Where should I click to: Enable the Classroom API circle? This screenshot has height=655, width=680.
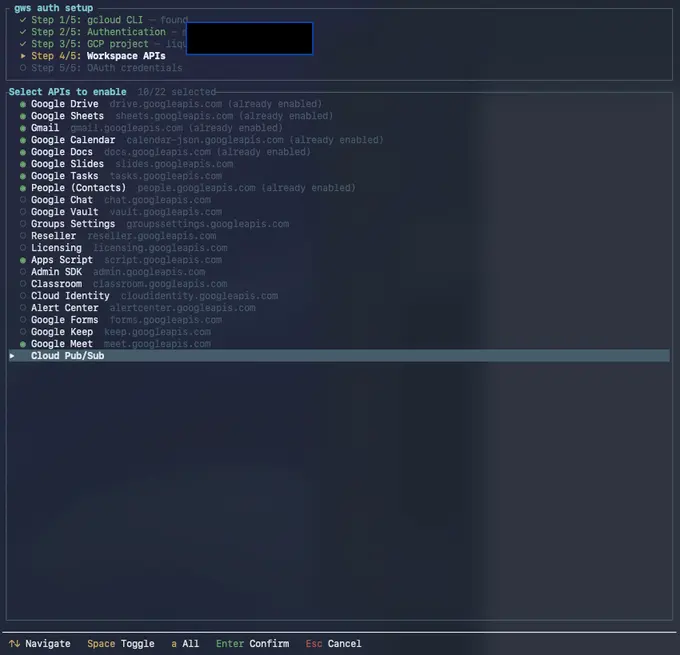[x=23, y=284]
